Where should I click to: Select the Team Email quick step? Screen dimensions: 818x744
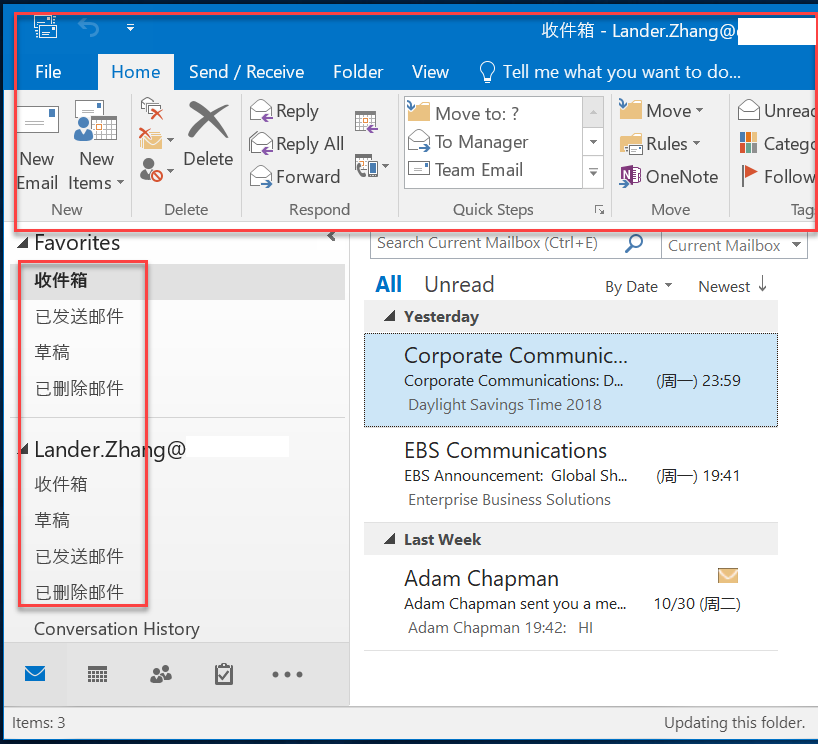493,170
